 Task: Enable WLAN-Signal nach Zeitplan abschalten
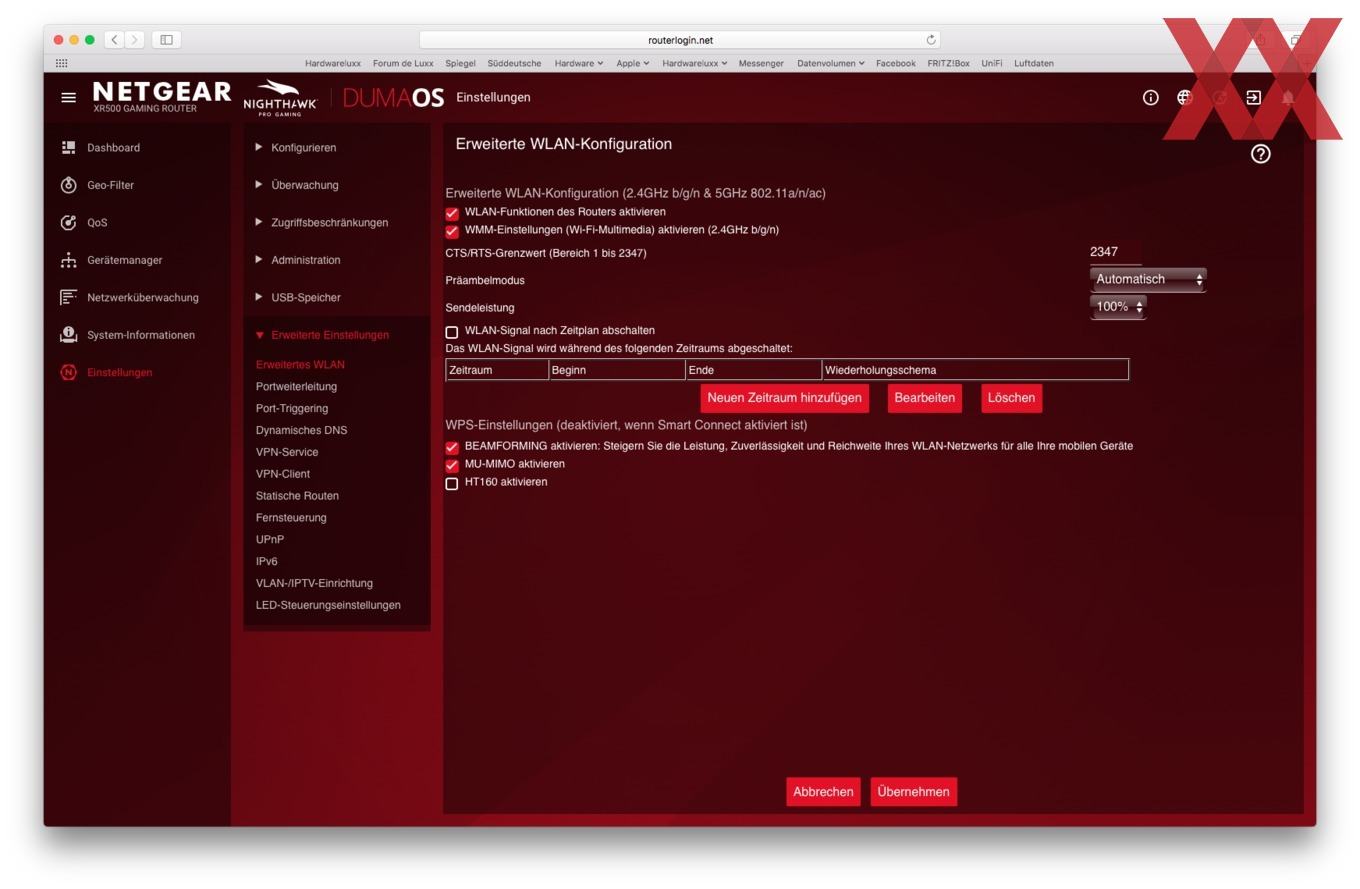click(452, 332)
